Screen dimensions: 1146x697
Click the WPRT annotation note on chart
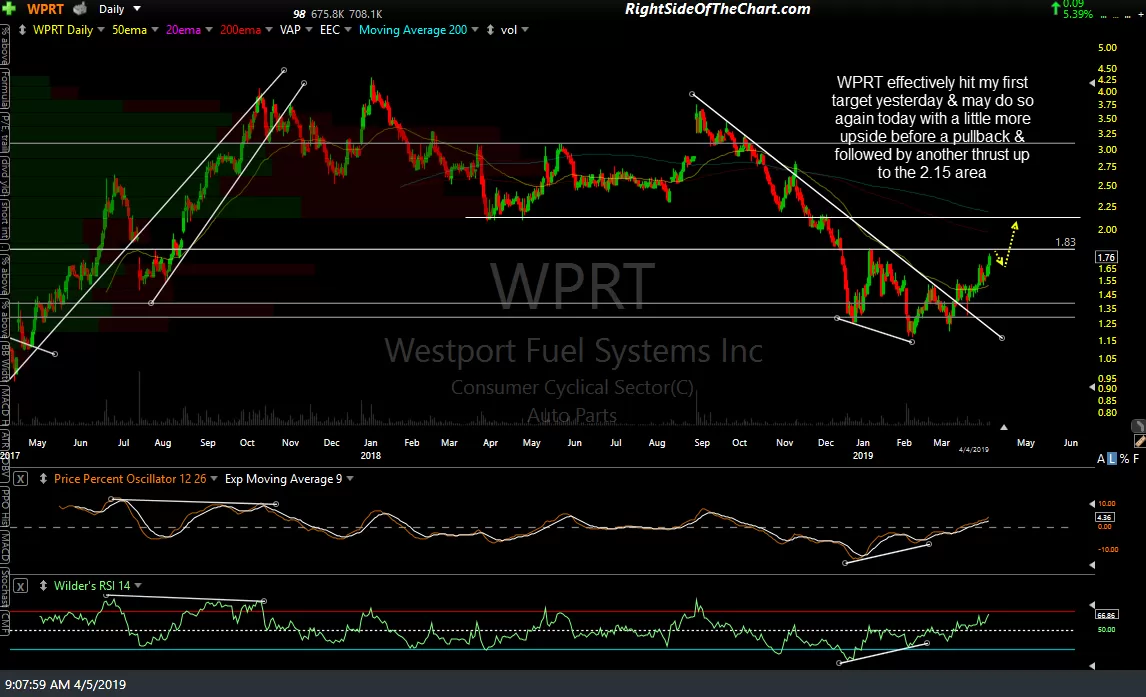932,127
